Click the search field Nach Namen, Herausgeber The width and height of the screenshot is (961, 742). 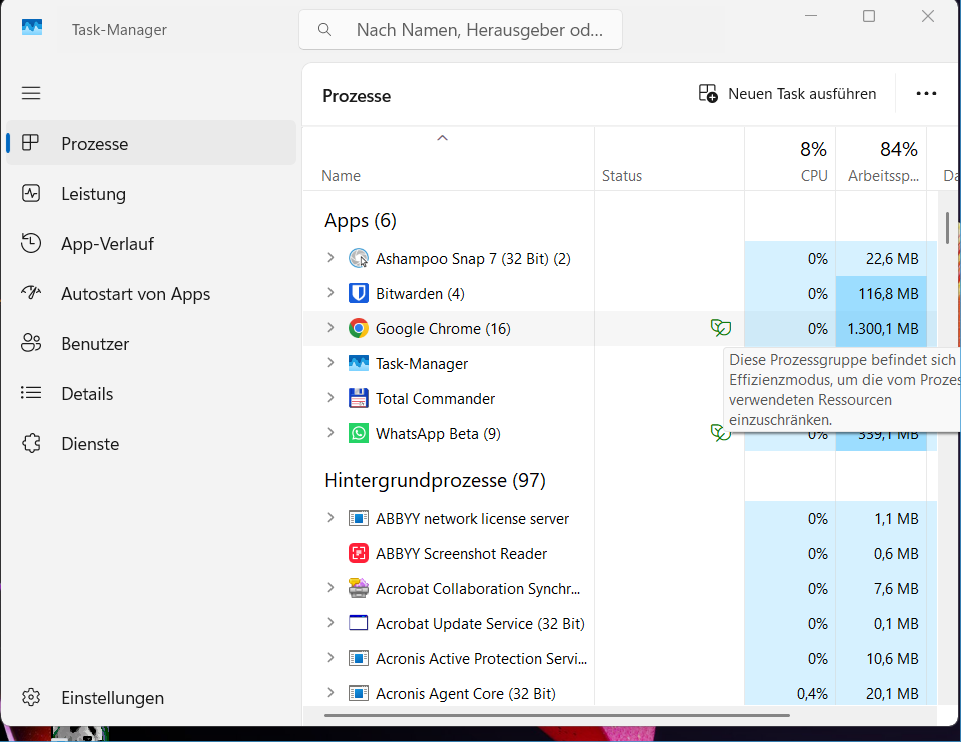point(460,29)
